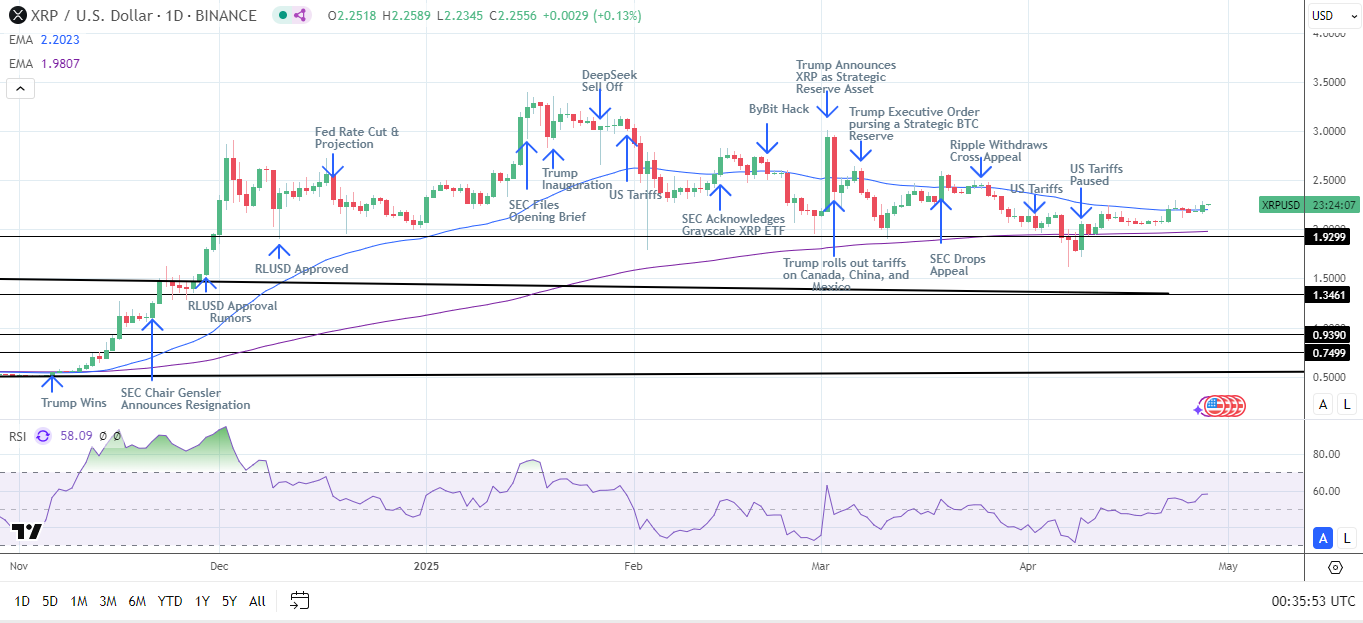Hide the RSI line with the first Ø toggle

103,436
